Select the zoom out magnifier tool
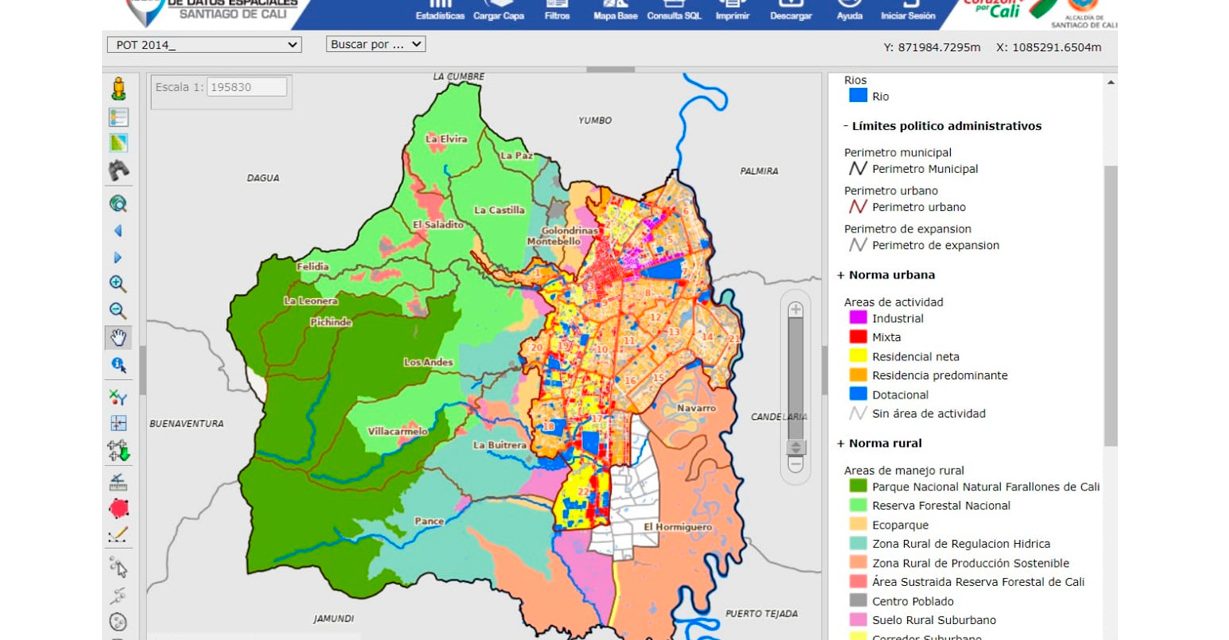Screen dimensions: 1229x640 [118, 311]
